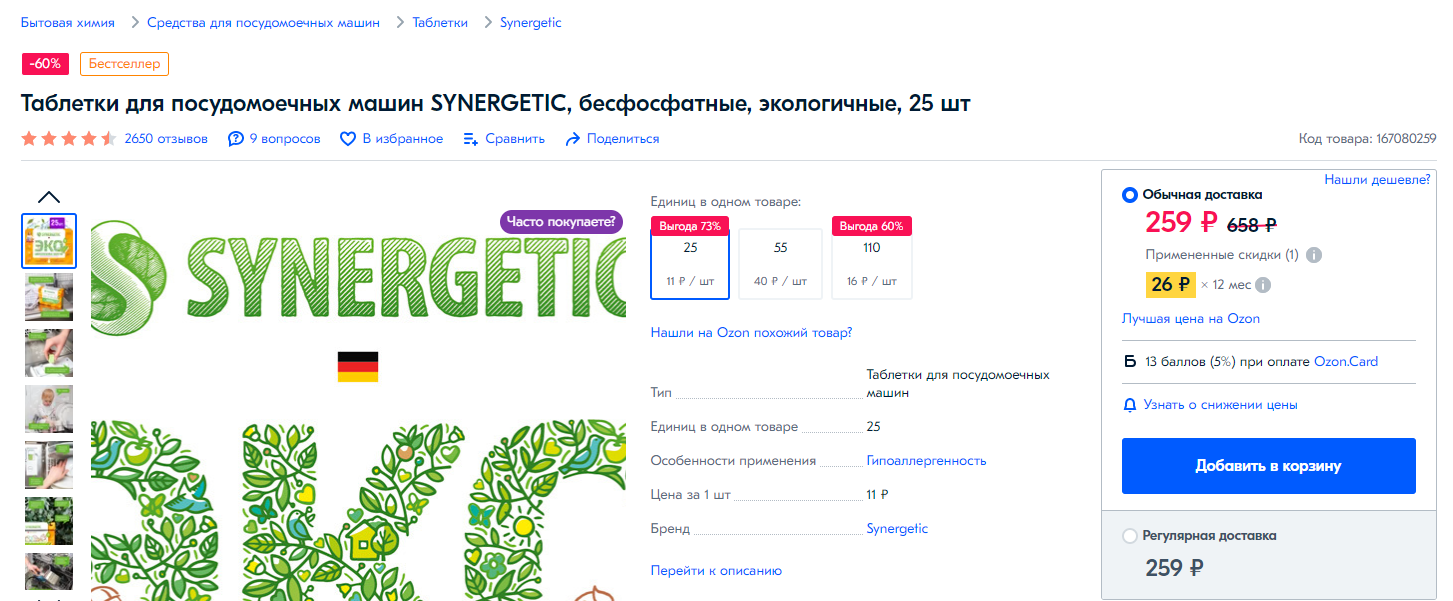Screen dimensions: 1453x601
Task: Open the Таблетки breadcrumb category
Action: (440, 22)
